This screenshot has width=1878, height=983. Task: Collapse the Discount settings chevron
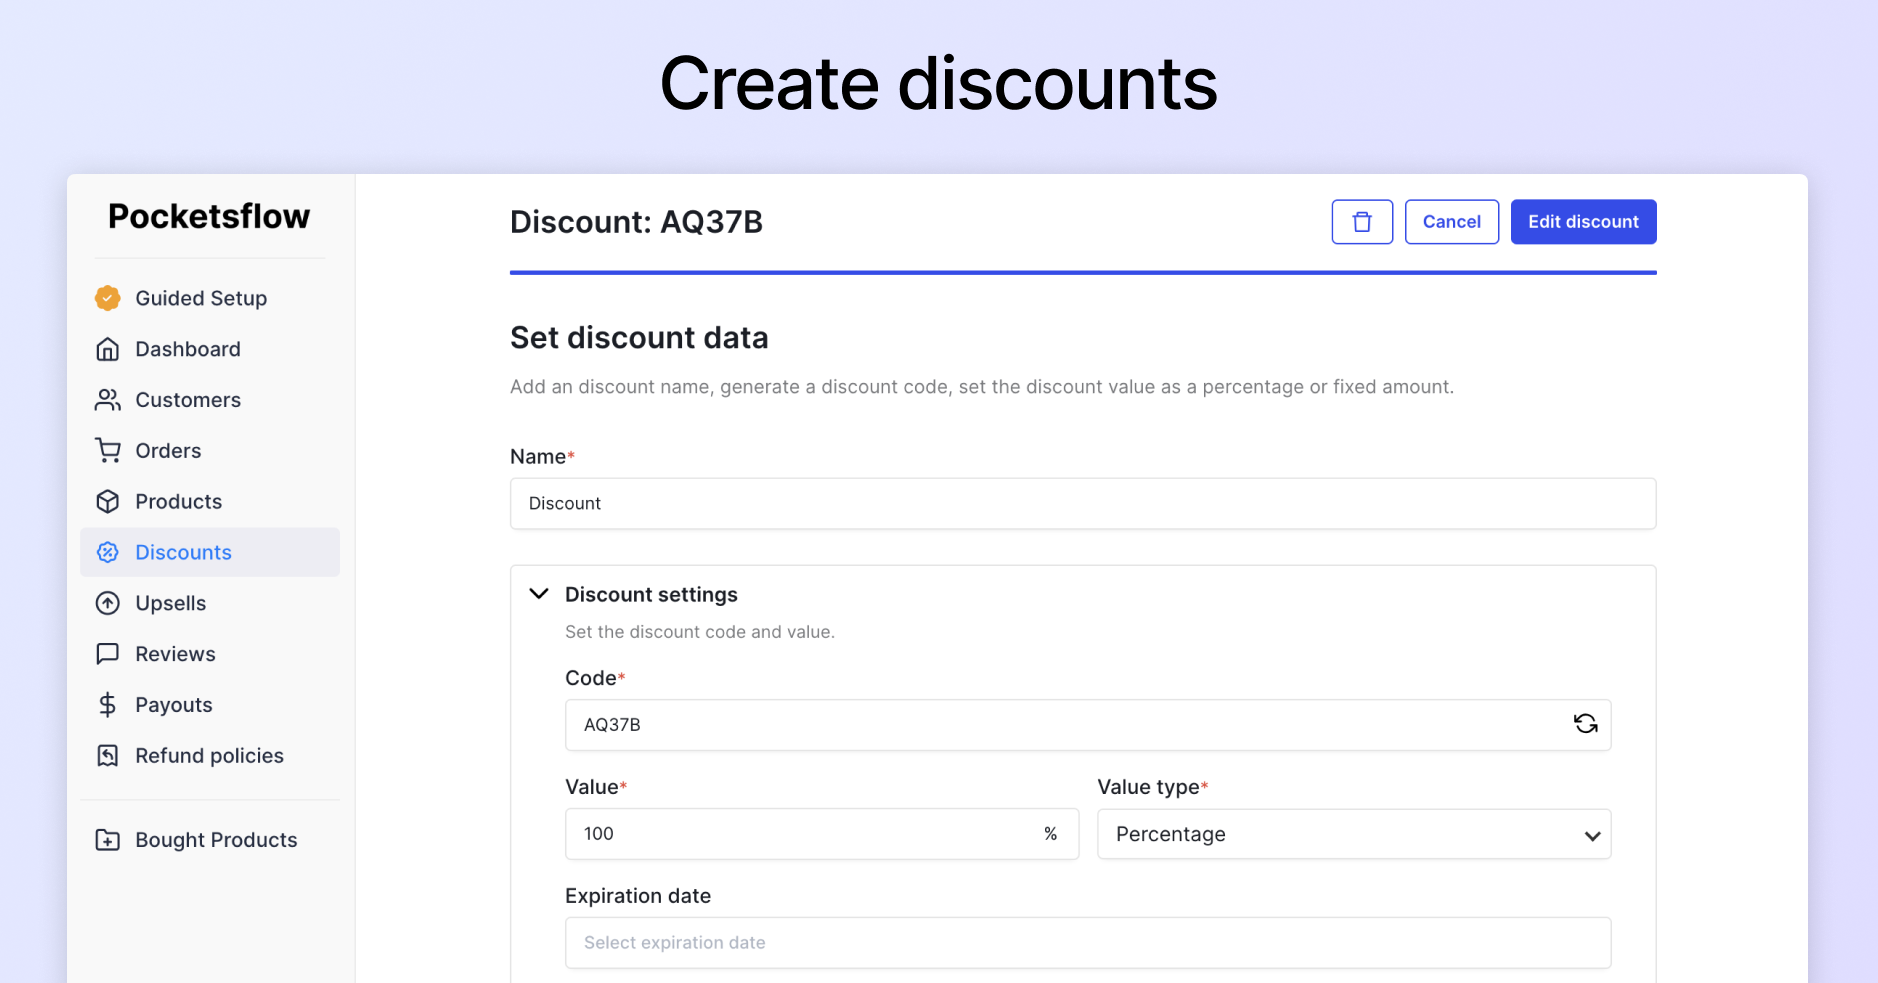pyautogui.click(x=539, y=594)
